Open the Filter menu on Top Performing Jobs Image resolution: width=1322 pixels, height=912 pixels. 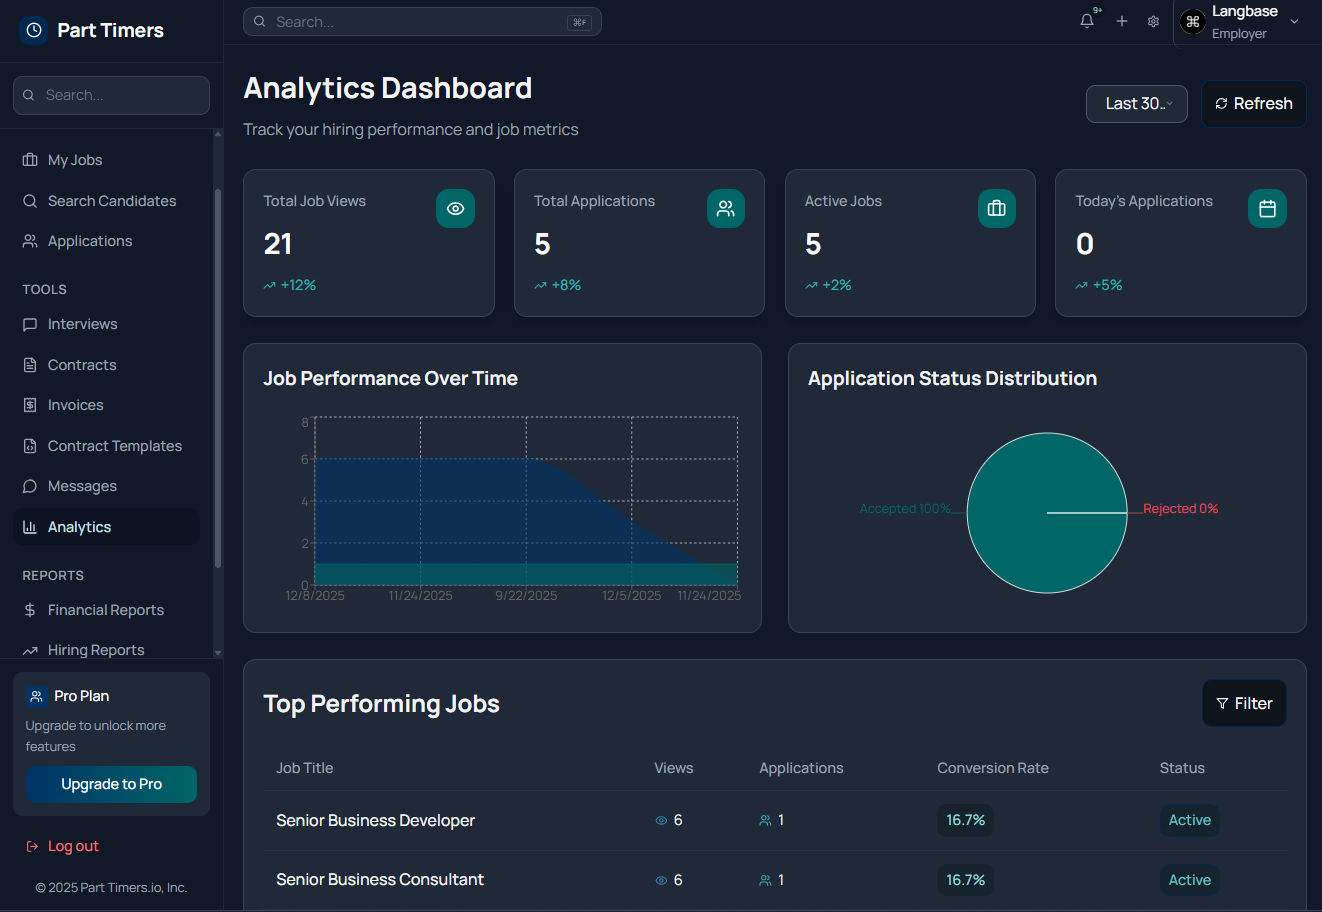point(1244,703)
